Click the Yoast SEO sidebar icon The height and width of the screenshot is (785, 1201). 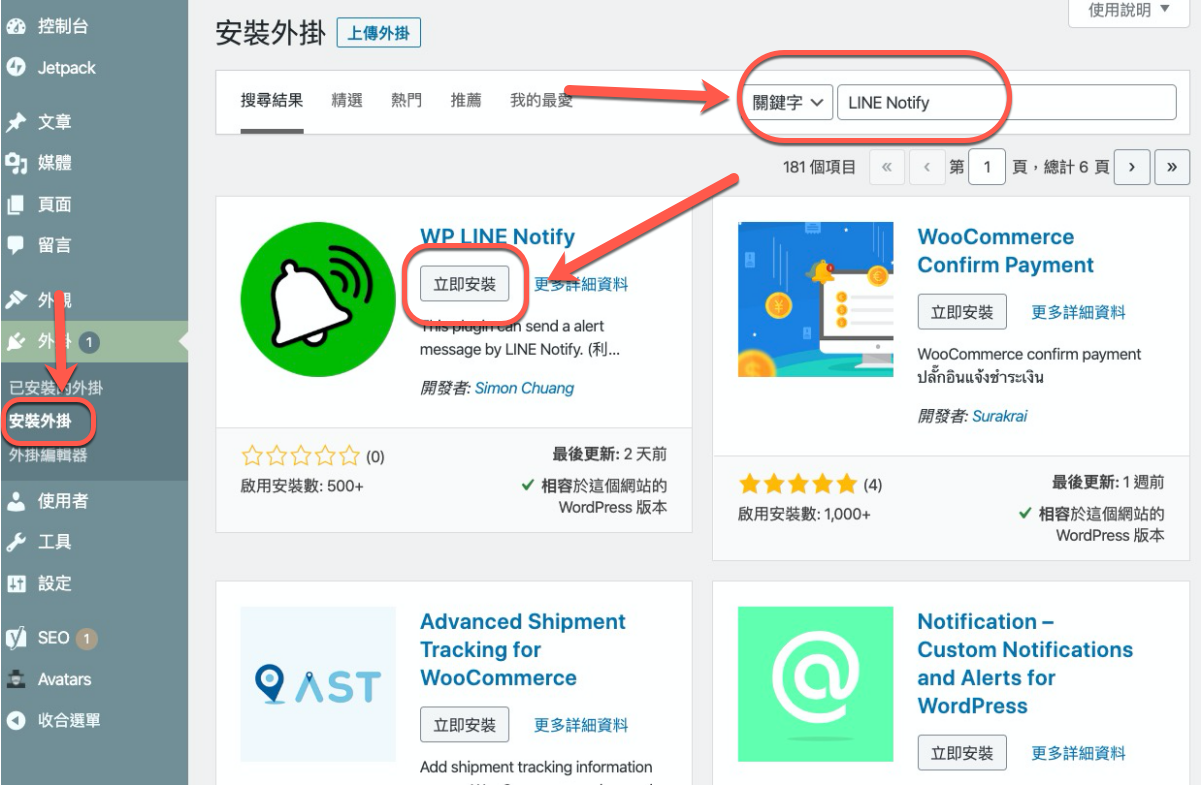[16, 637]
